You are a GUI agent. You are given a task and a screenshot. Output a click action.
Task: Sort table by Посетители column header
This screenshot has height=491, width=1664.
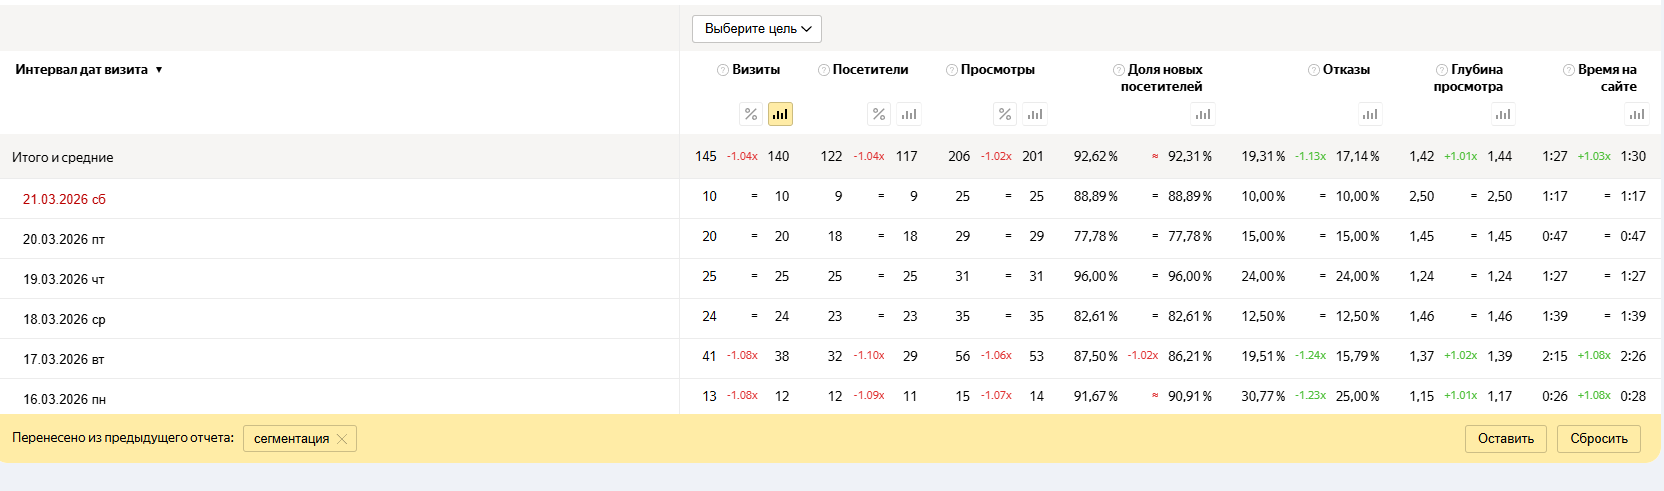[870, 70]
